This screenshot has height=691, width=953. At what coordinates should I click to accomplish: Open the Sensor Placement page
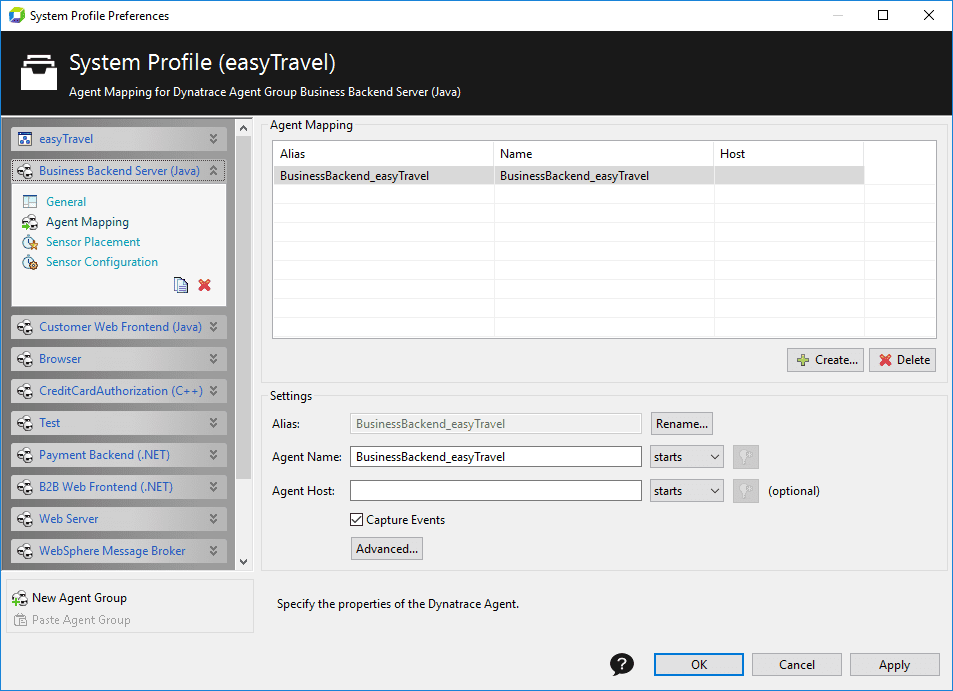click(x=93, y=242)
